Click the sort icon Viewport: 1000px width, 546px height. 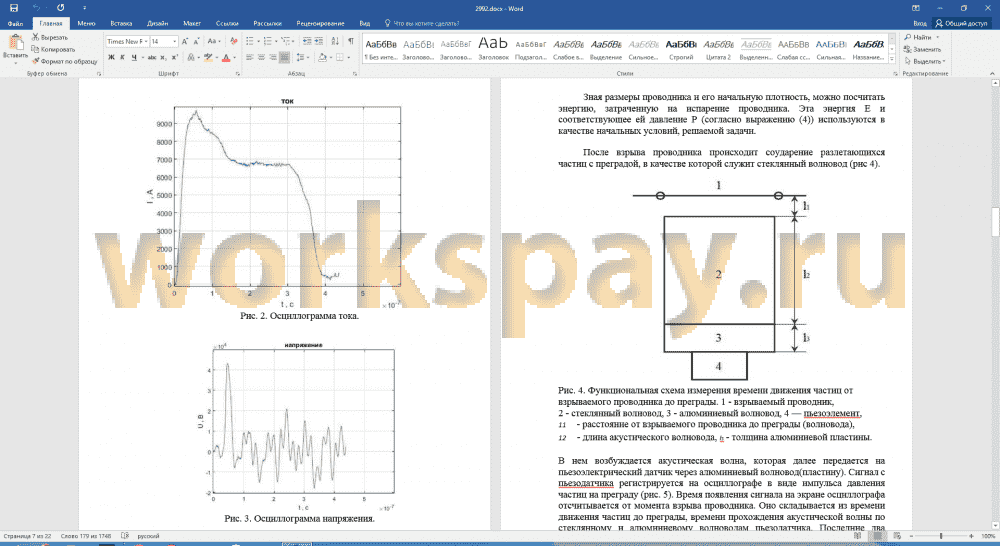[x=335, y=41]
